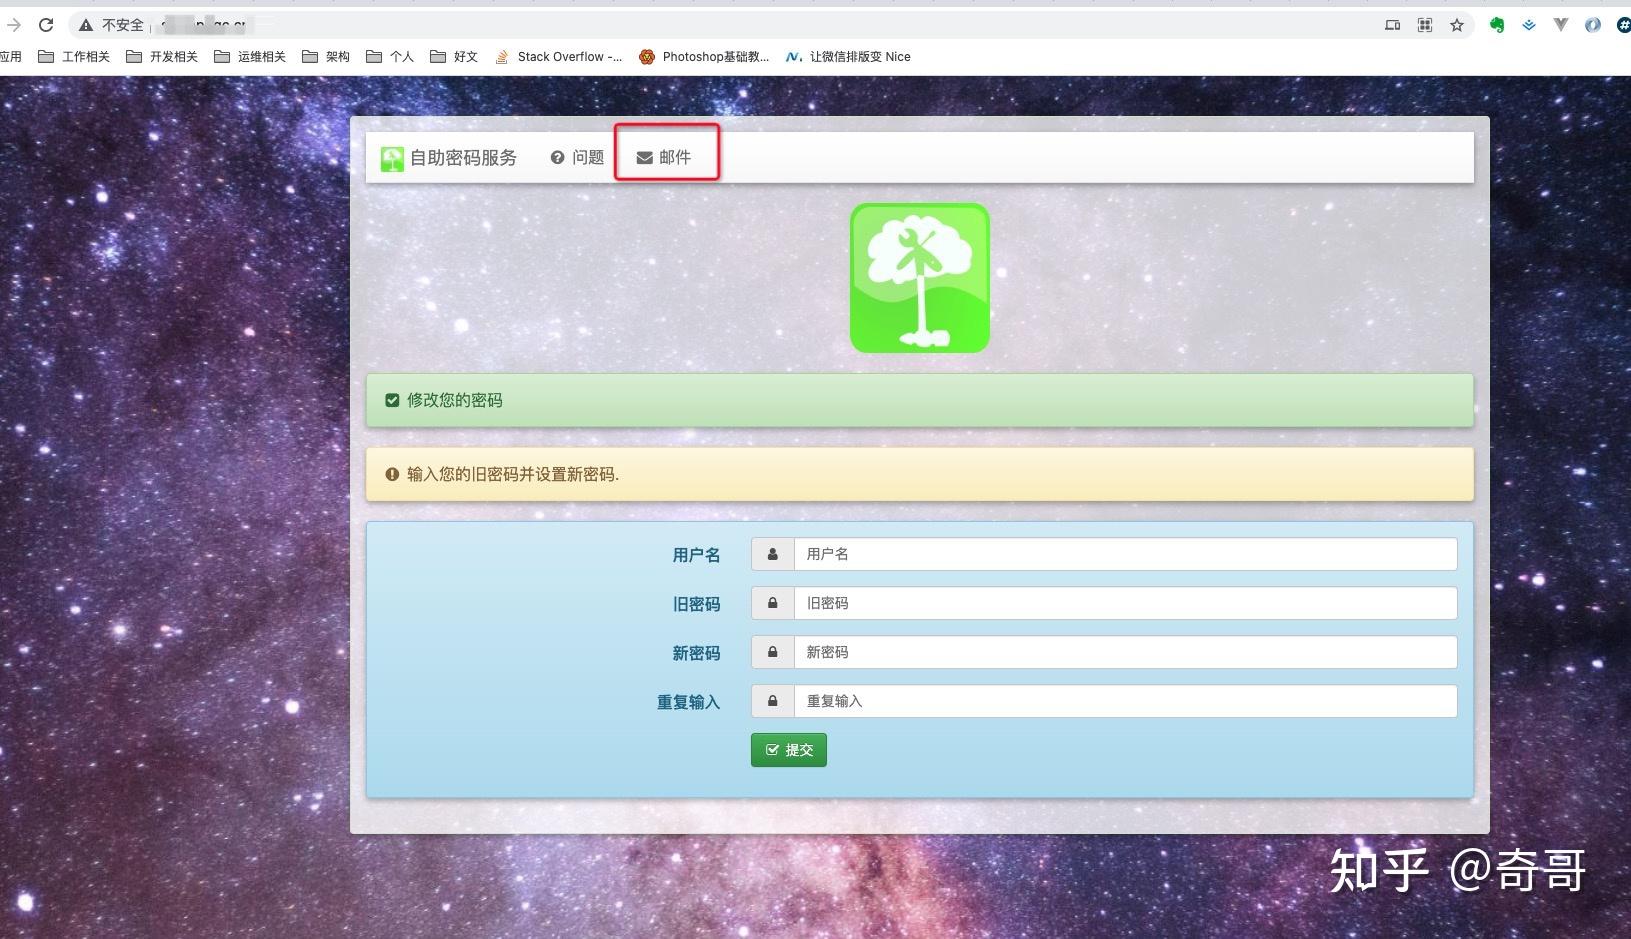Click the bookmark star in the address bar
Image resolution: width=1631 pixels, height=939 pixels.
coord(1457,25)
